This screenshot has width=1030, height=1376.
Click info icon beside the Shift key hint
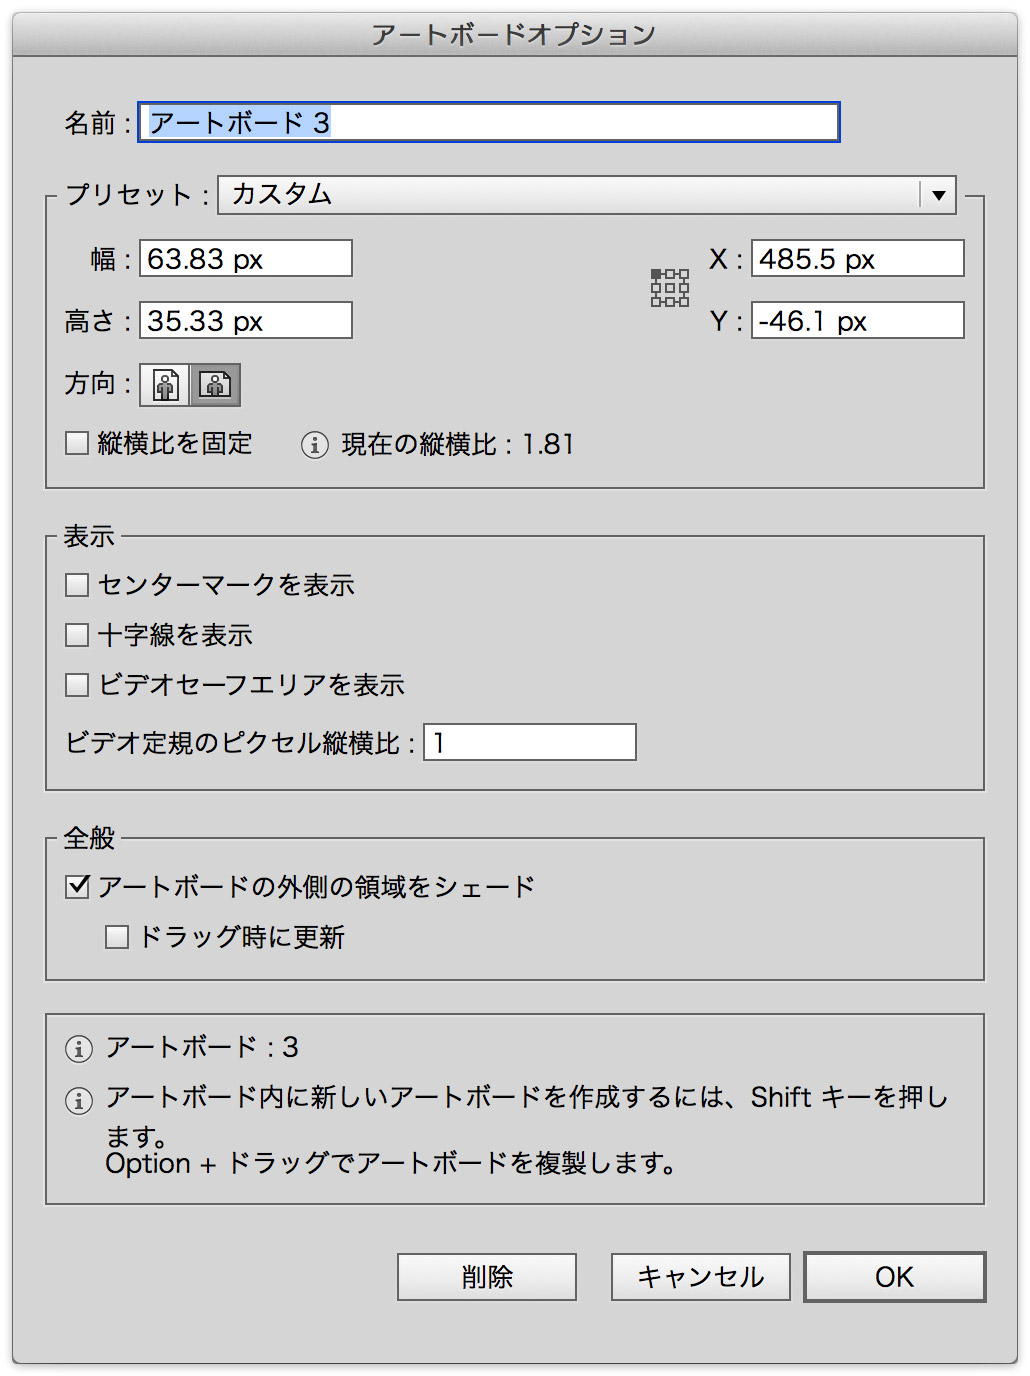coord(79,1101)
